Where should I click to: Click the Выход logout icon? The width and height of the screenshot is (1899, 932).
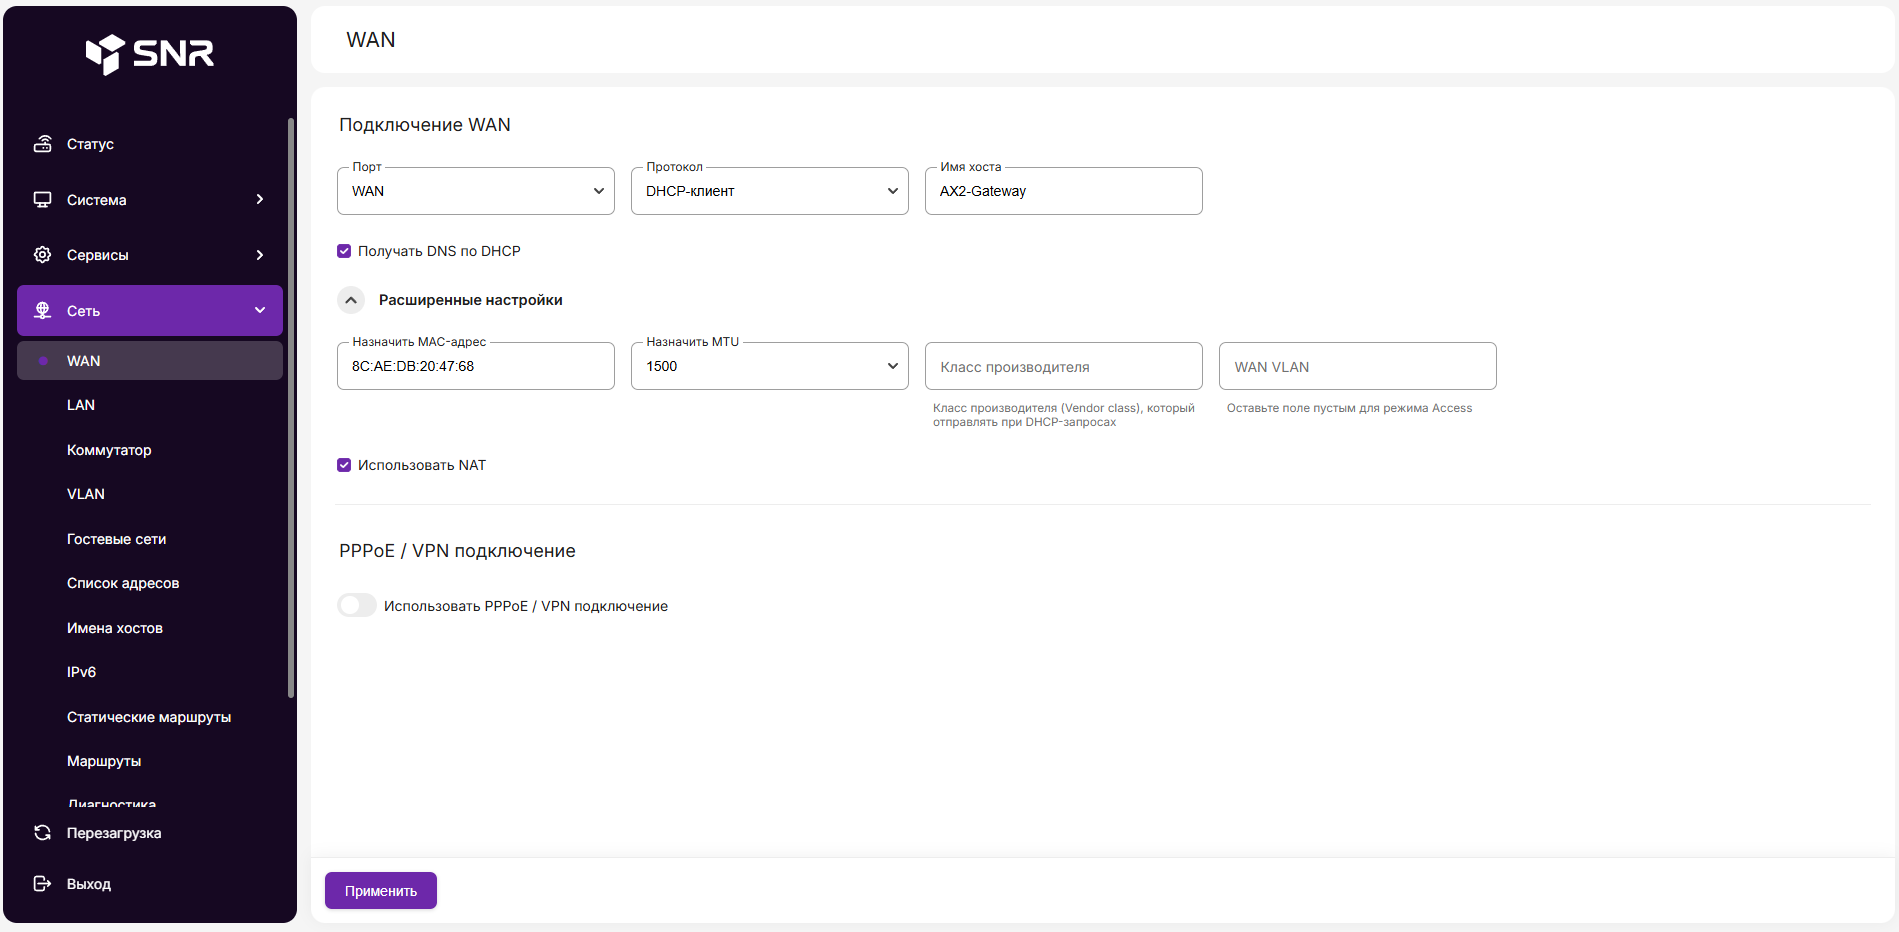coord(42,884)
